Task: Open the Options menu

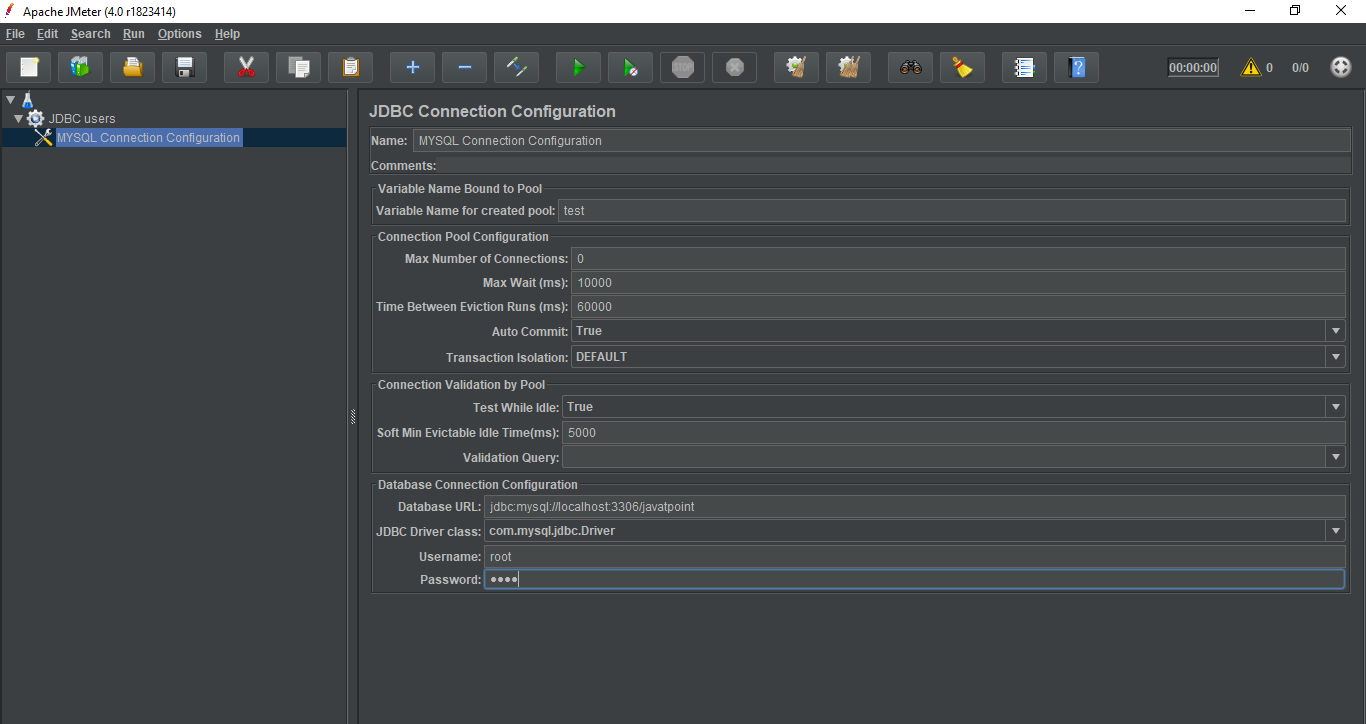Action: coord(179,34)
